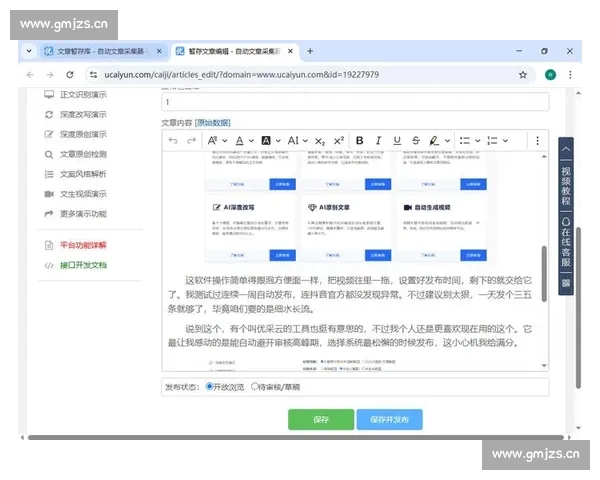Expand the bulleted list style dropdown

click(478, 141)
